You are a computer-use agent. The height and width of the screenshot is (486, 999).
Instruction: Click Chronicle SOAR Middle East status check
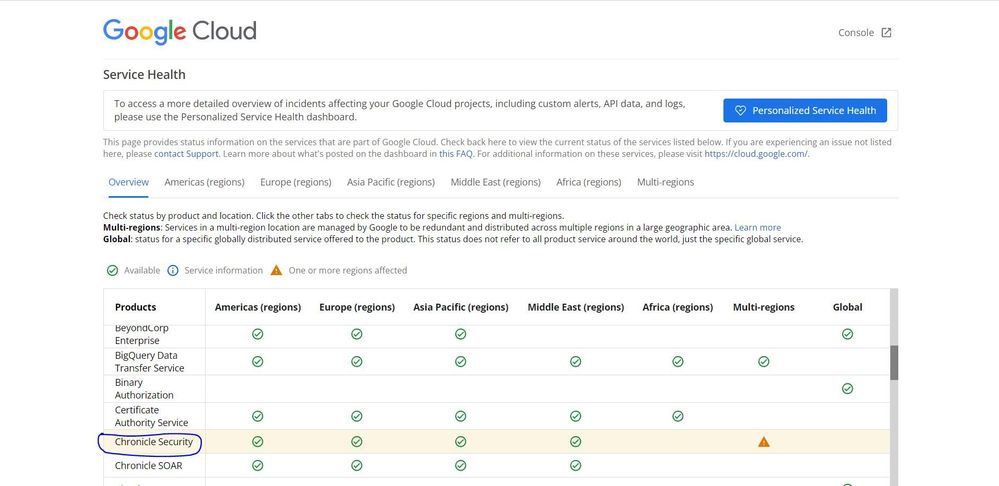[x=575, y=466]
